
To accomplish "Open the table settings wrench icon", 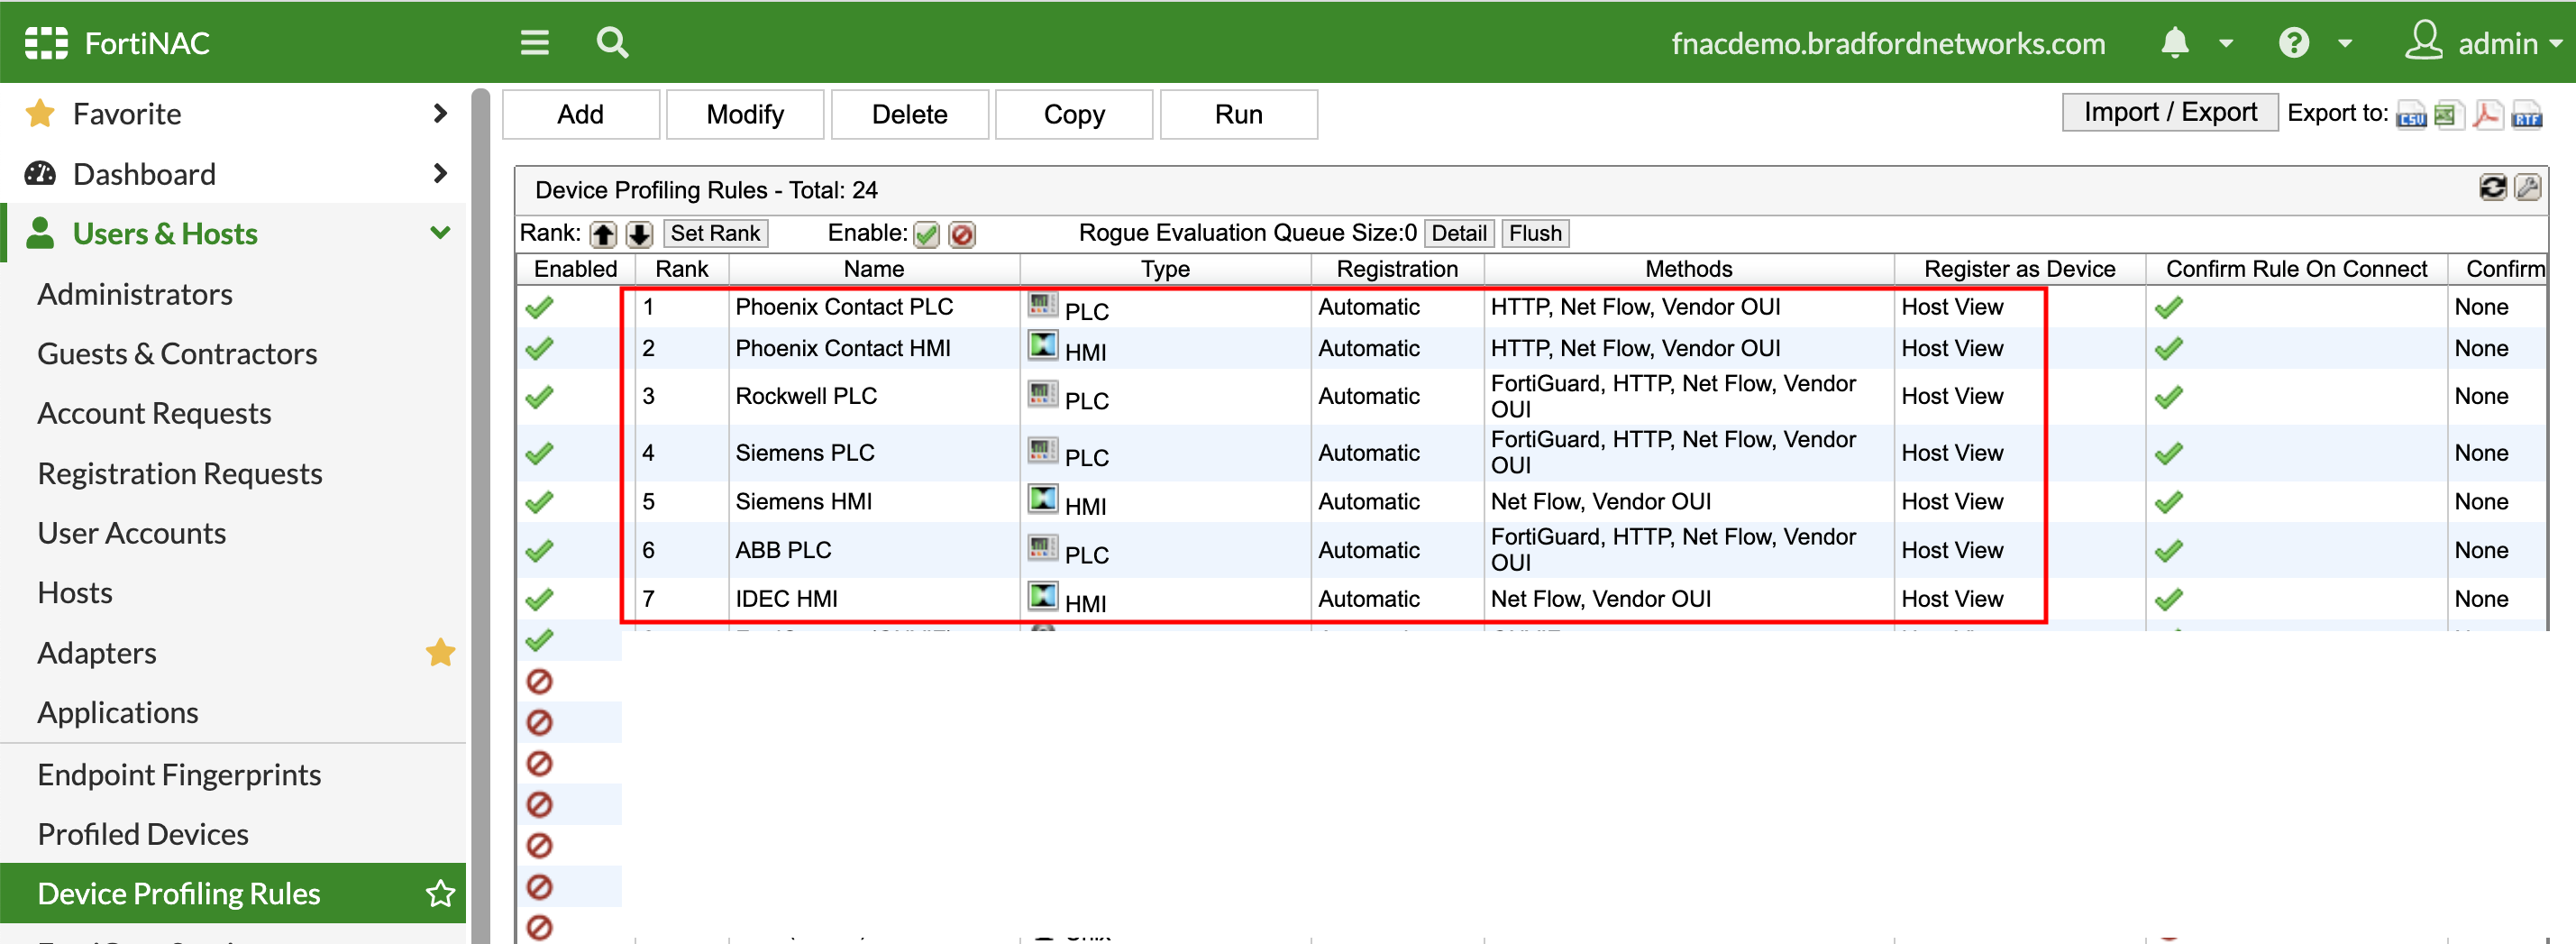I will [2528, 188].
